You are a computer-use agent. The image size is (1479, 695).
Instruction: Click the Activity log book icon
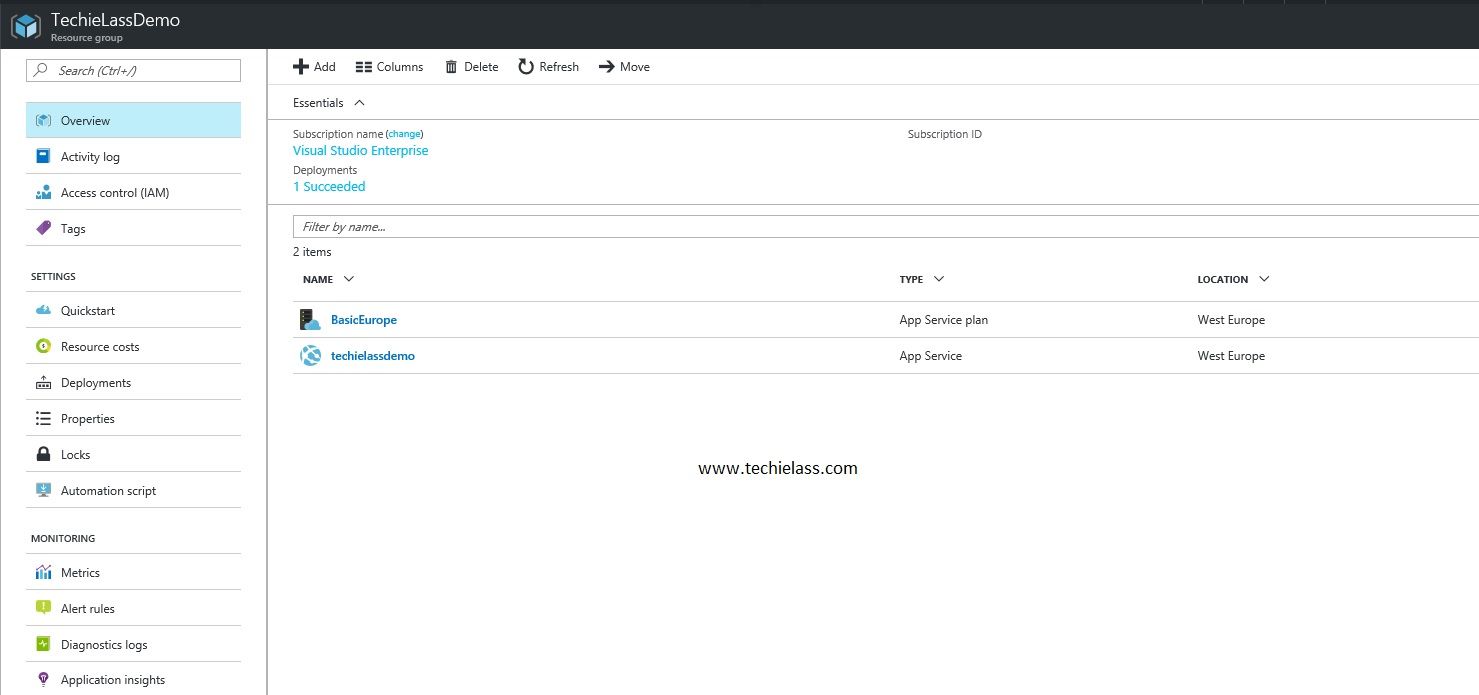tap(43, 156)
